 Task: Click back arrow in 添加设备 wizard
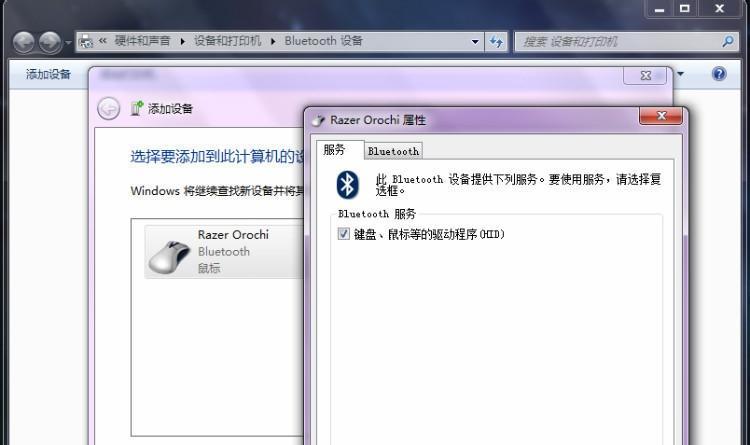[109, 109]
